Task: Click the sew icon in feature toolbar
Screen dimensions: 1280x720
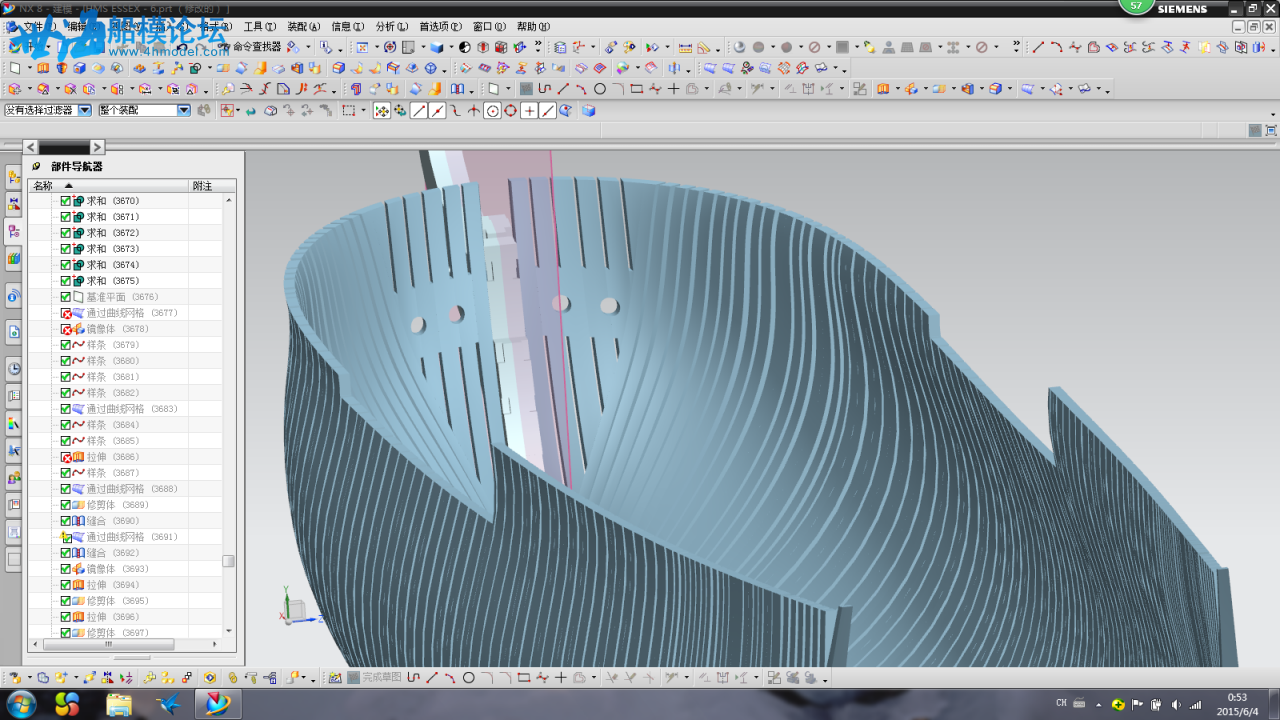Action: (x=457, y=89)
